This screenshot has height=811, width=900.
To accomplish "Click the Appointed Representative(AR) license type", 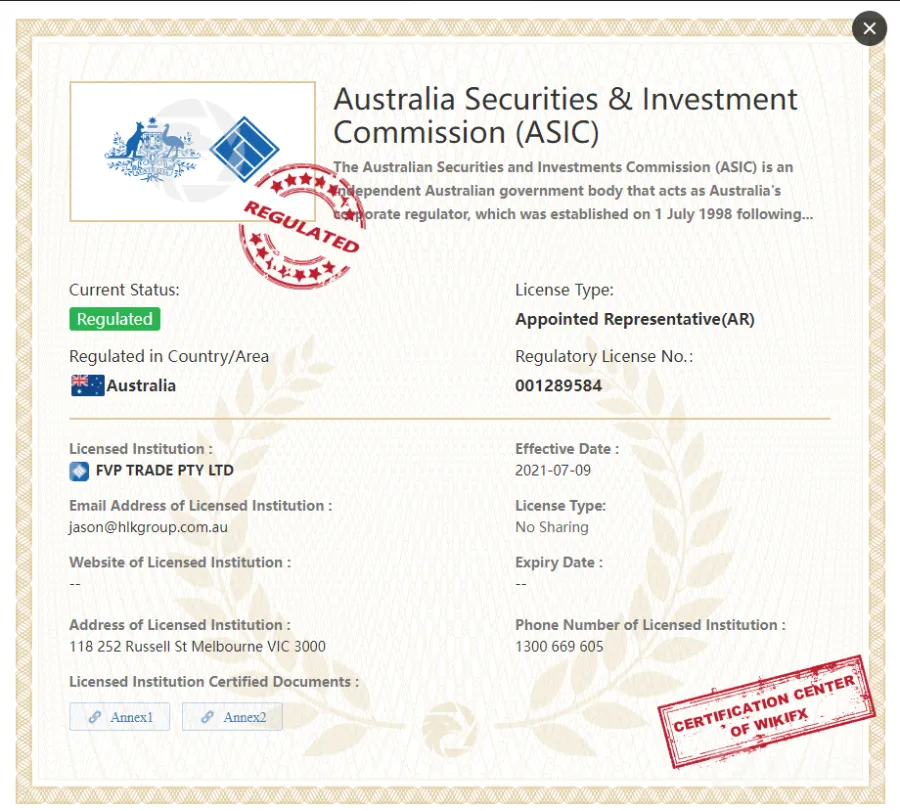I will point(635,319).
